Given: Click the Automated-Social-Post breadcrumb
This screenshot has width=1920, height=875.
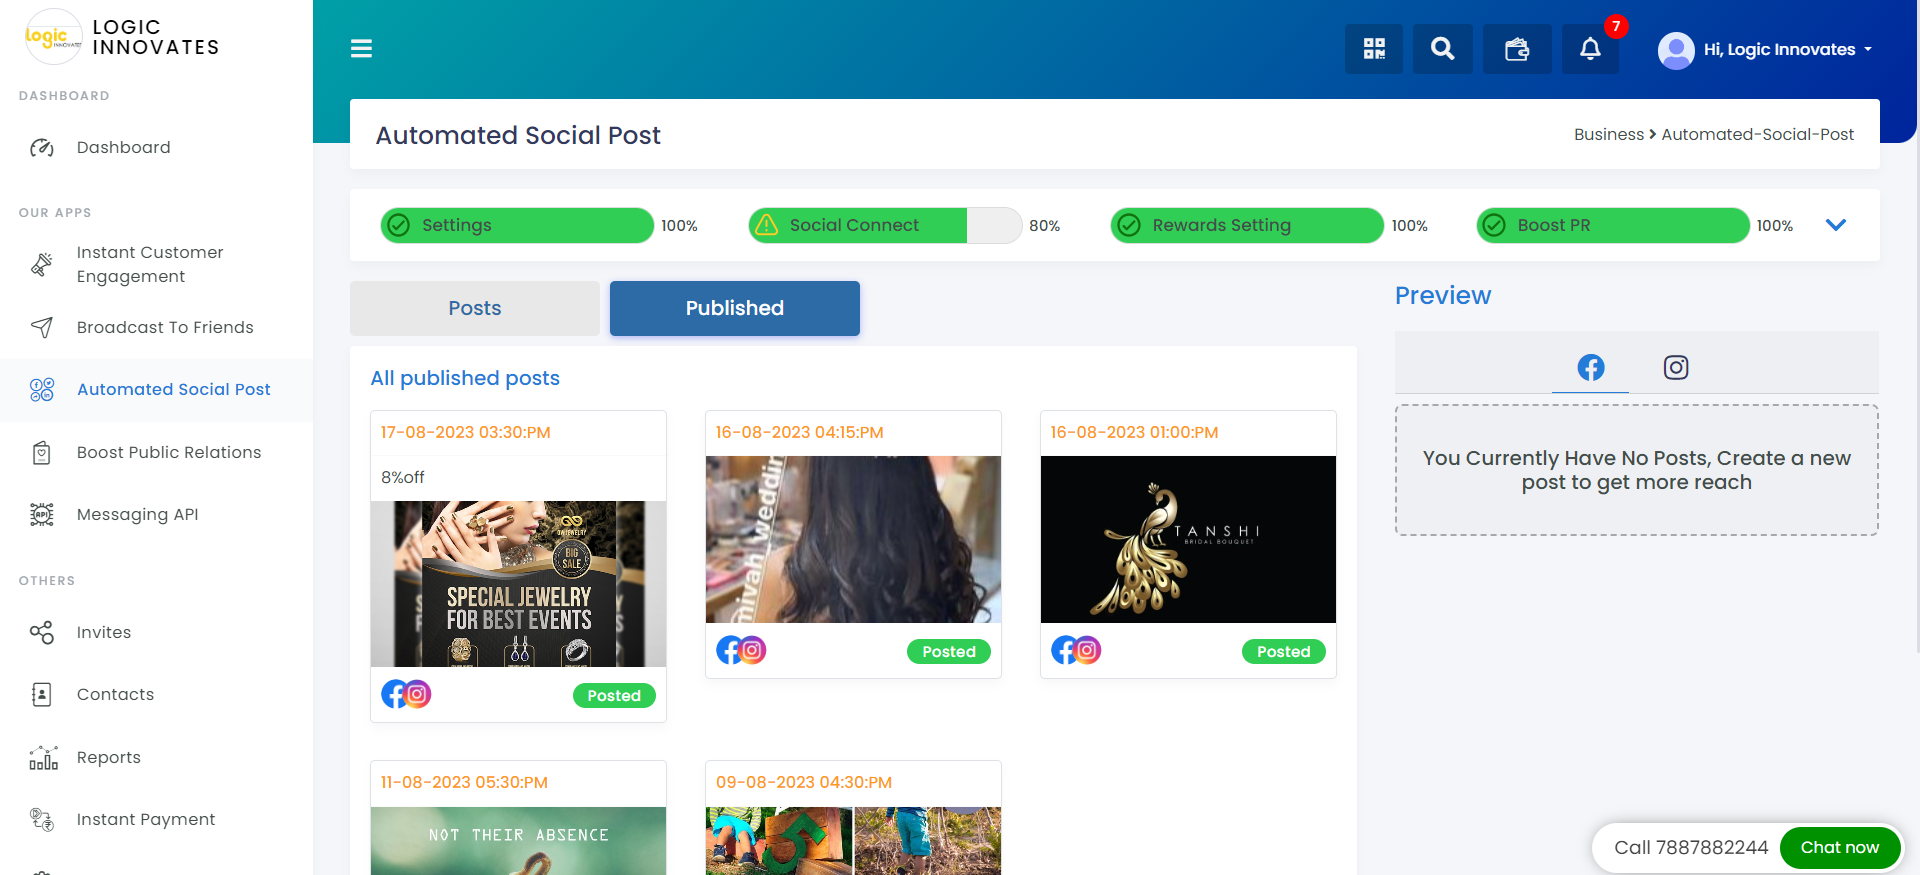Looking at the screenshot, I should click(x=1757, y=134).
